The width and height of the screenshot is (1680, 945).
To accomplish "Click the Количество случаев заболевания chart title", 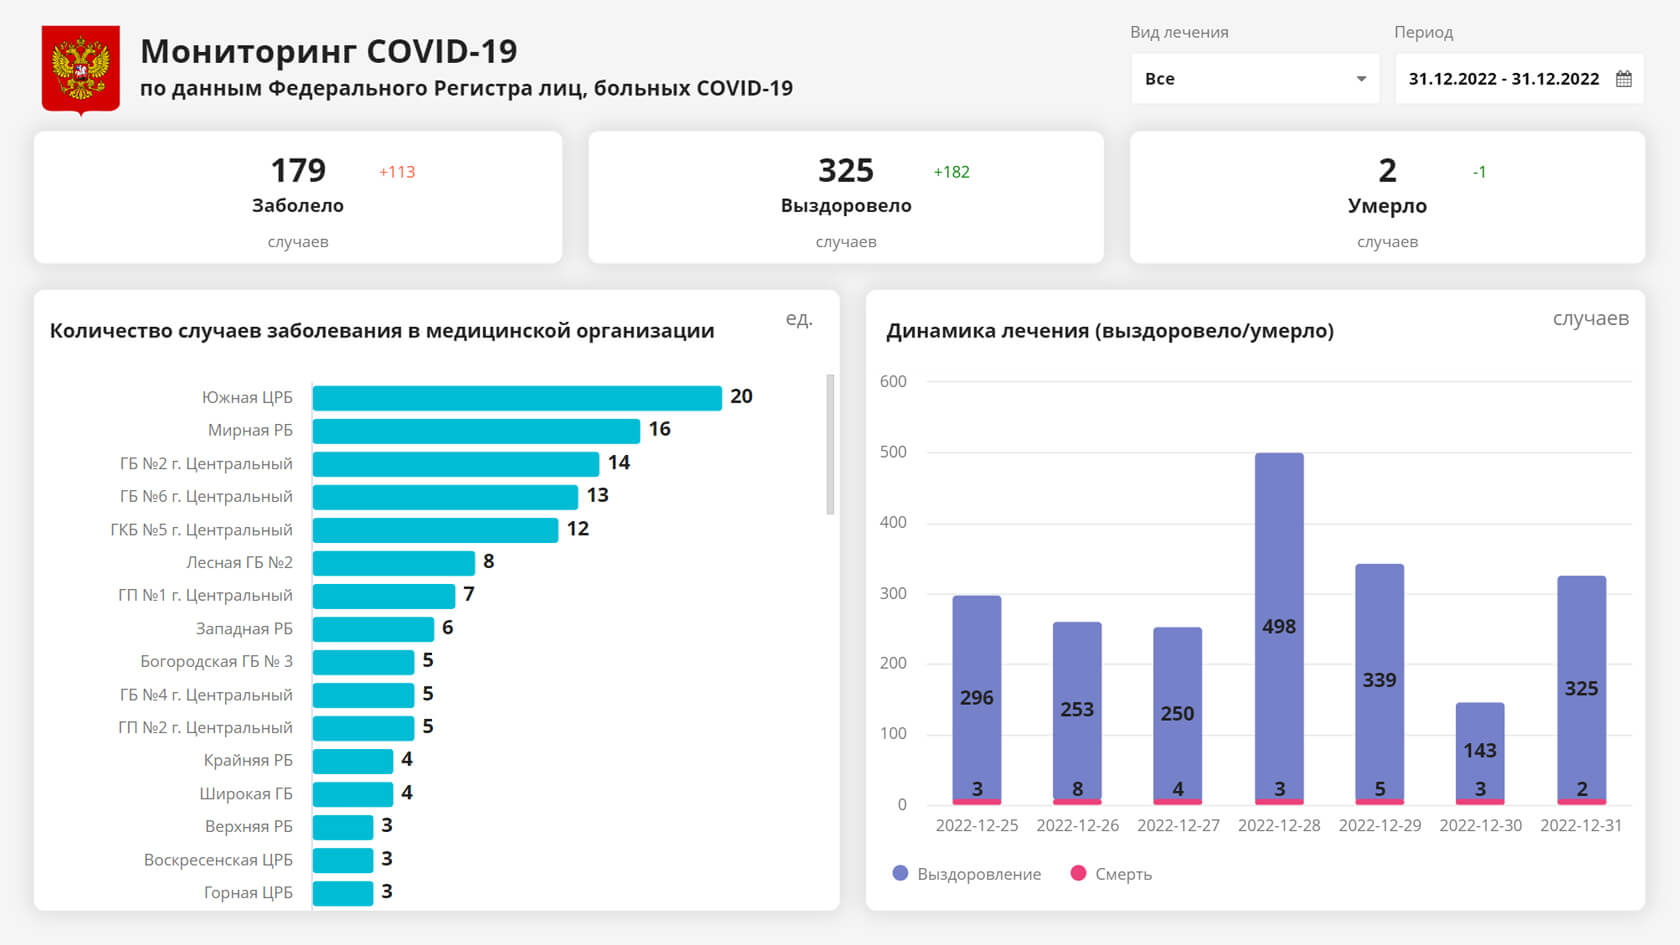I will pyautogui.click(x=382, y=331).
